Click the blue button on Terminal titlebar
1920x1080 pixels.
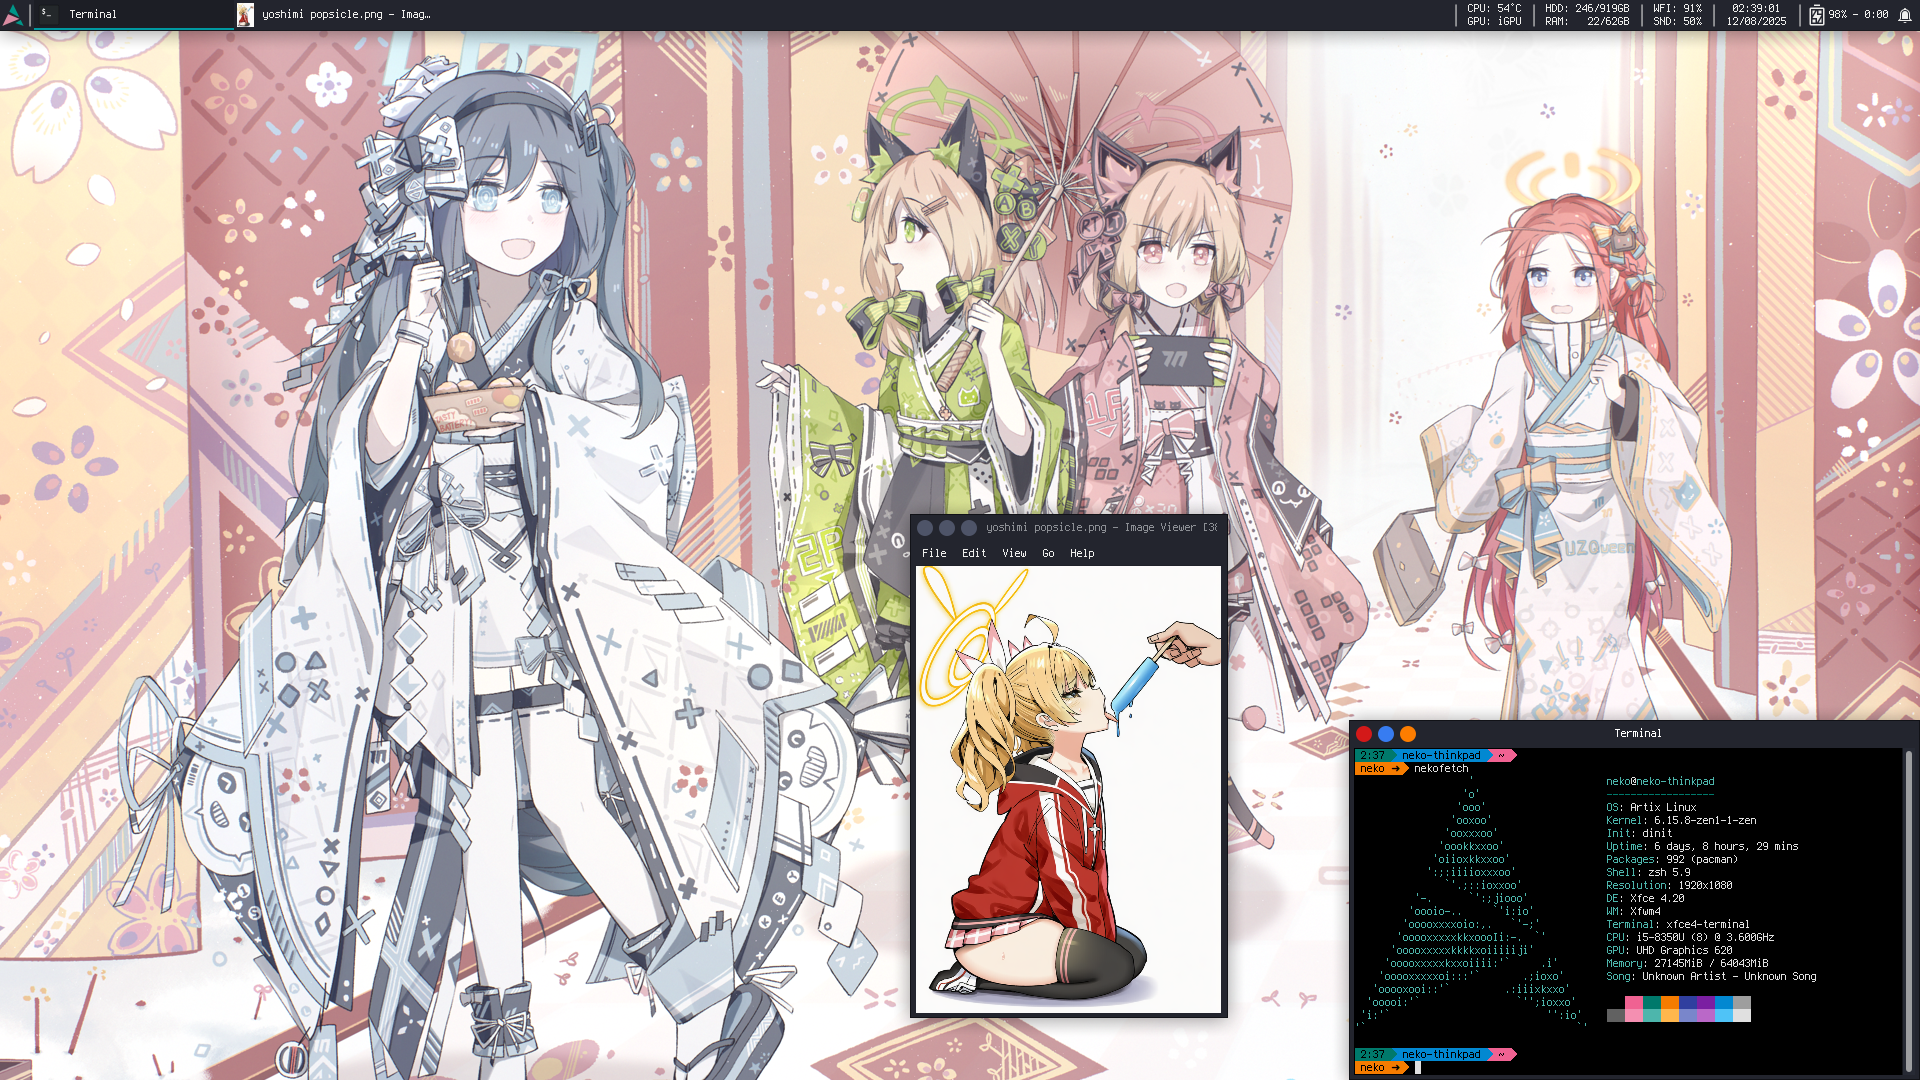click(x=1385, y=734)
